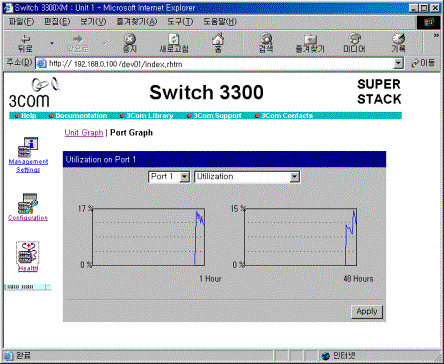Click the 완료 status bar text

(x=23, y=355)
